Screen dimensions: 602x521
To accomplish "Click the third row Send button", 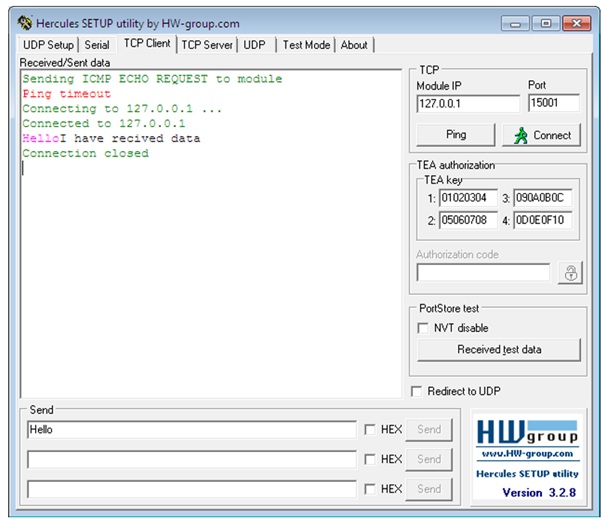I will 429,489.
